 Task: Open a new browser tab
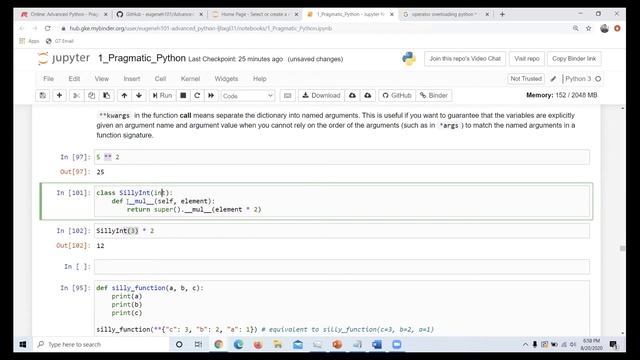tap(502, 14)
